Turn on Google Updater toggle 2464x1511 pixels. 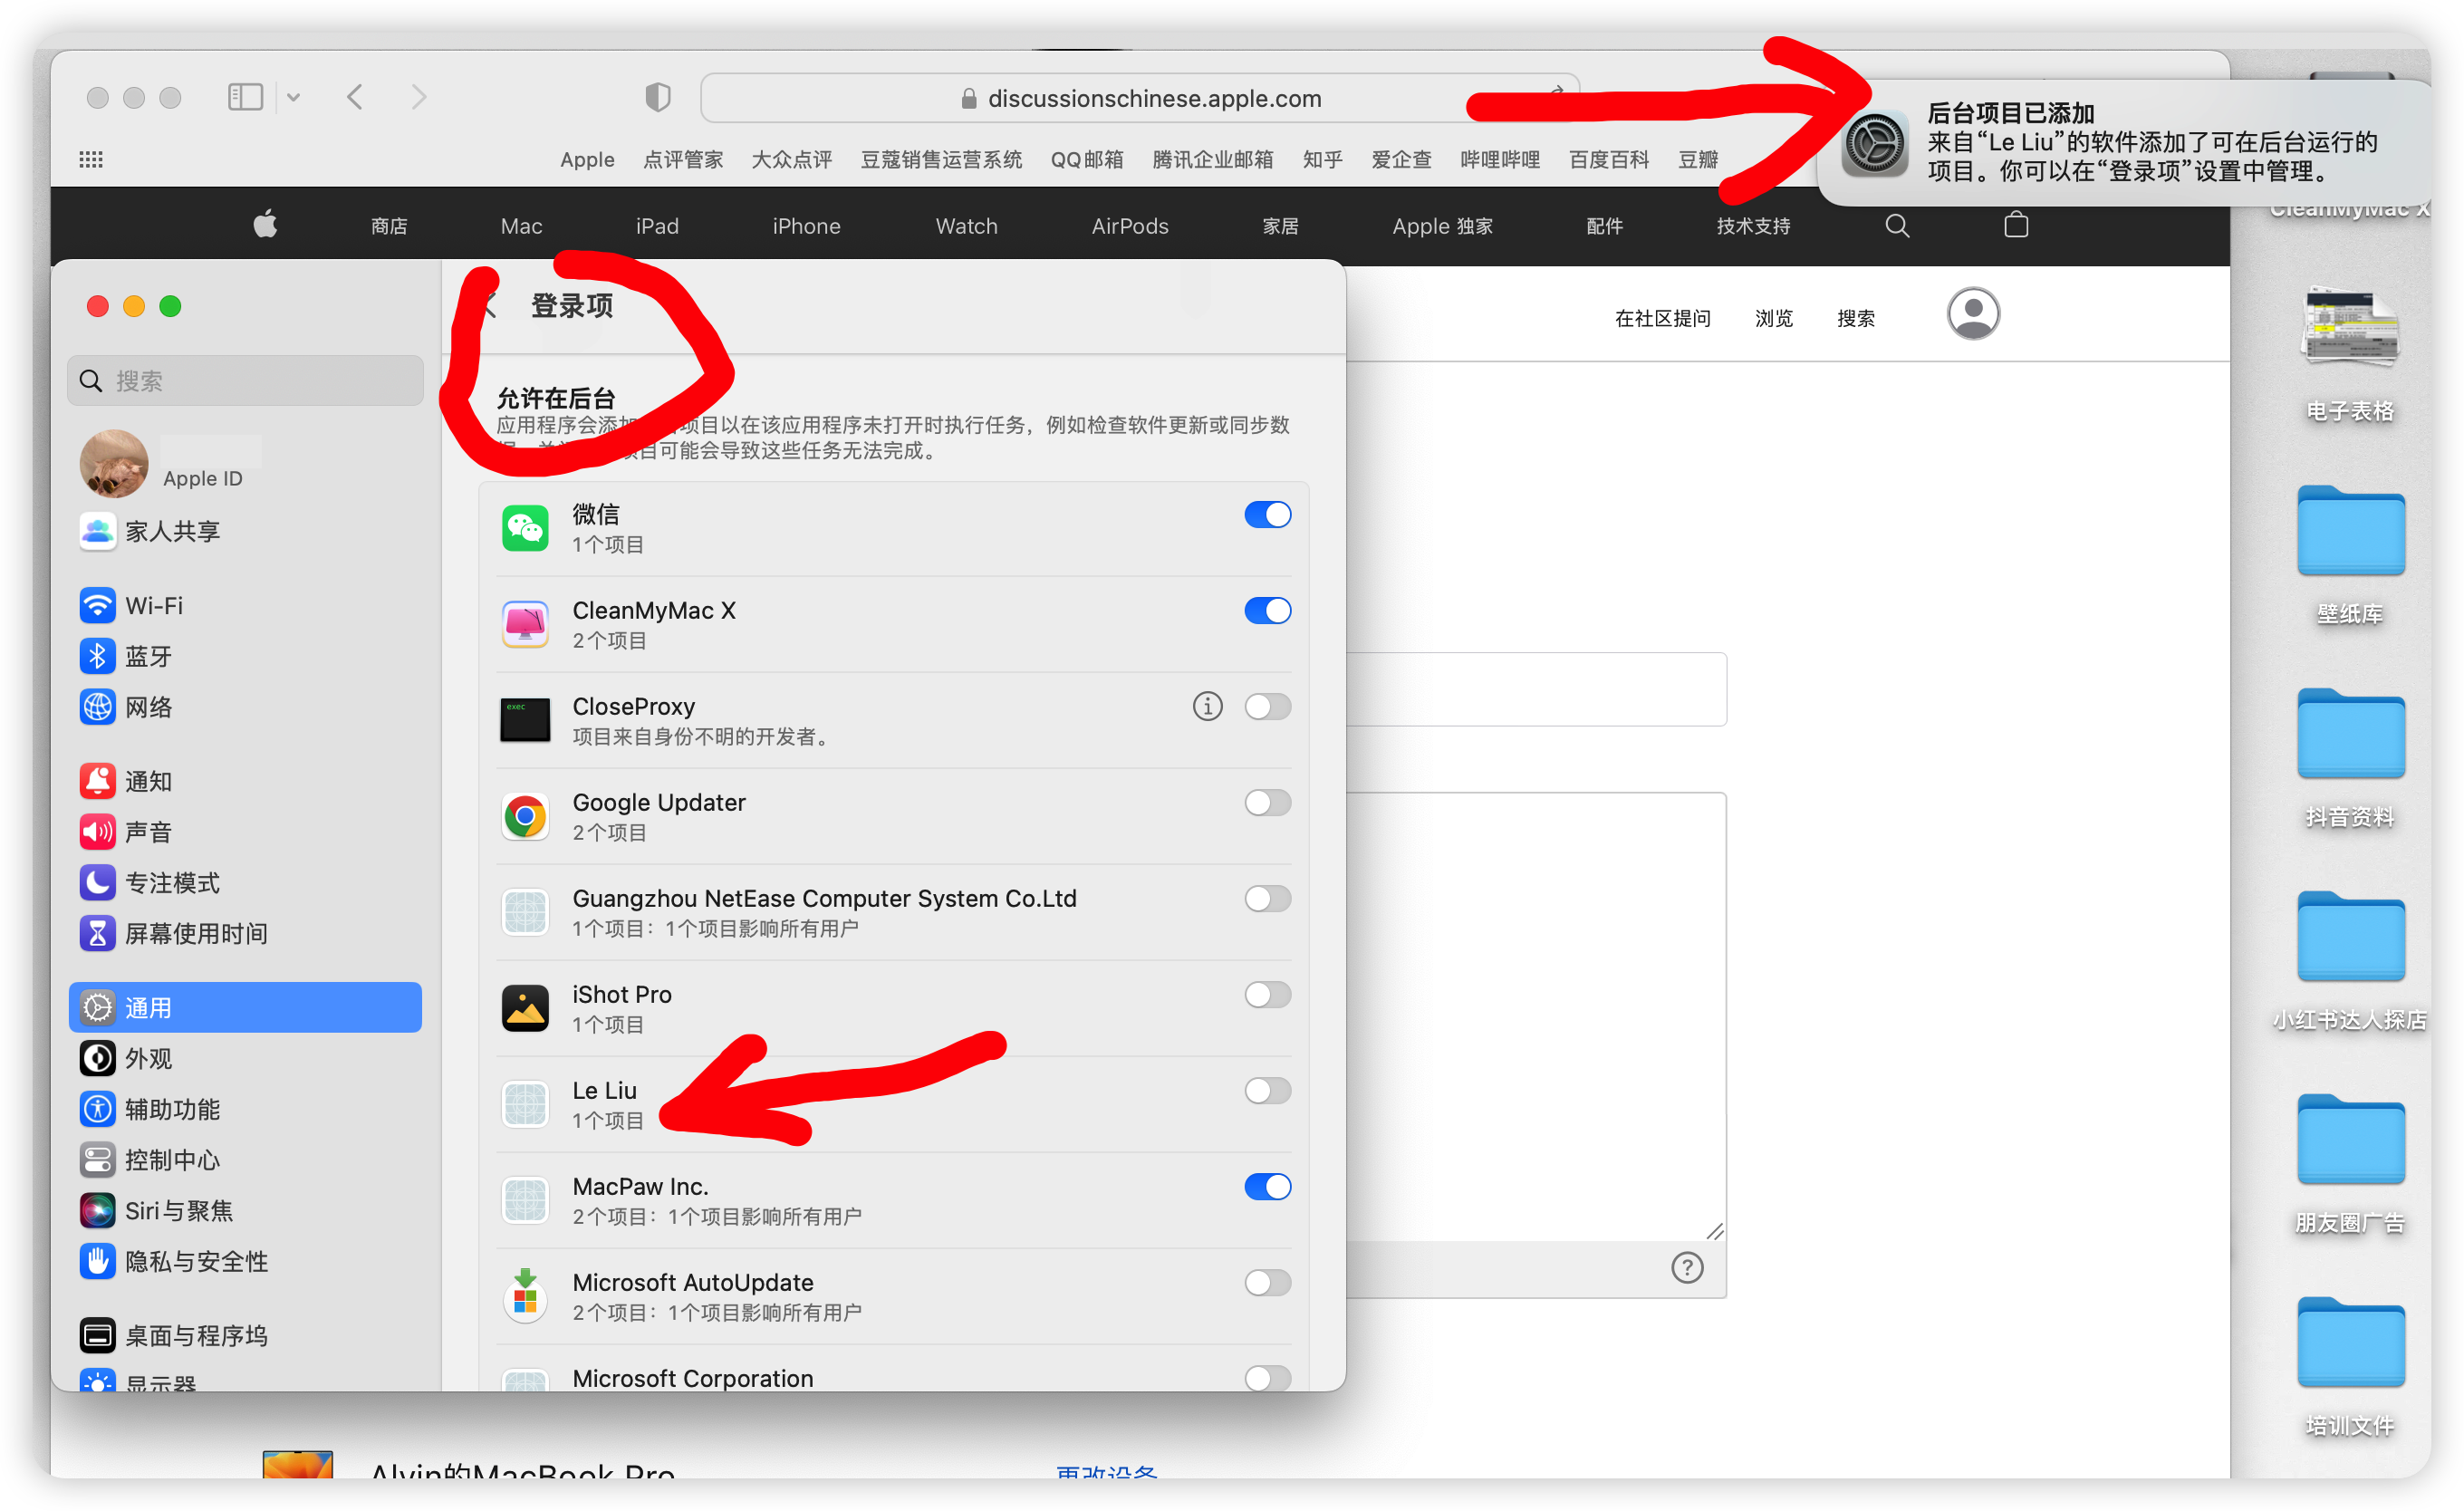(1267, 803)
